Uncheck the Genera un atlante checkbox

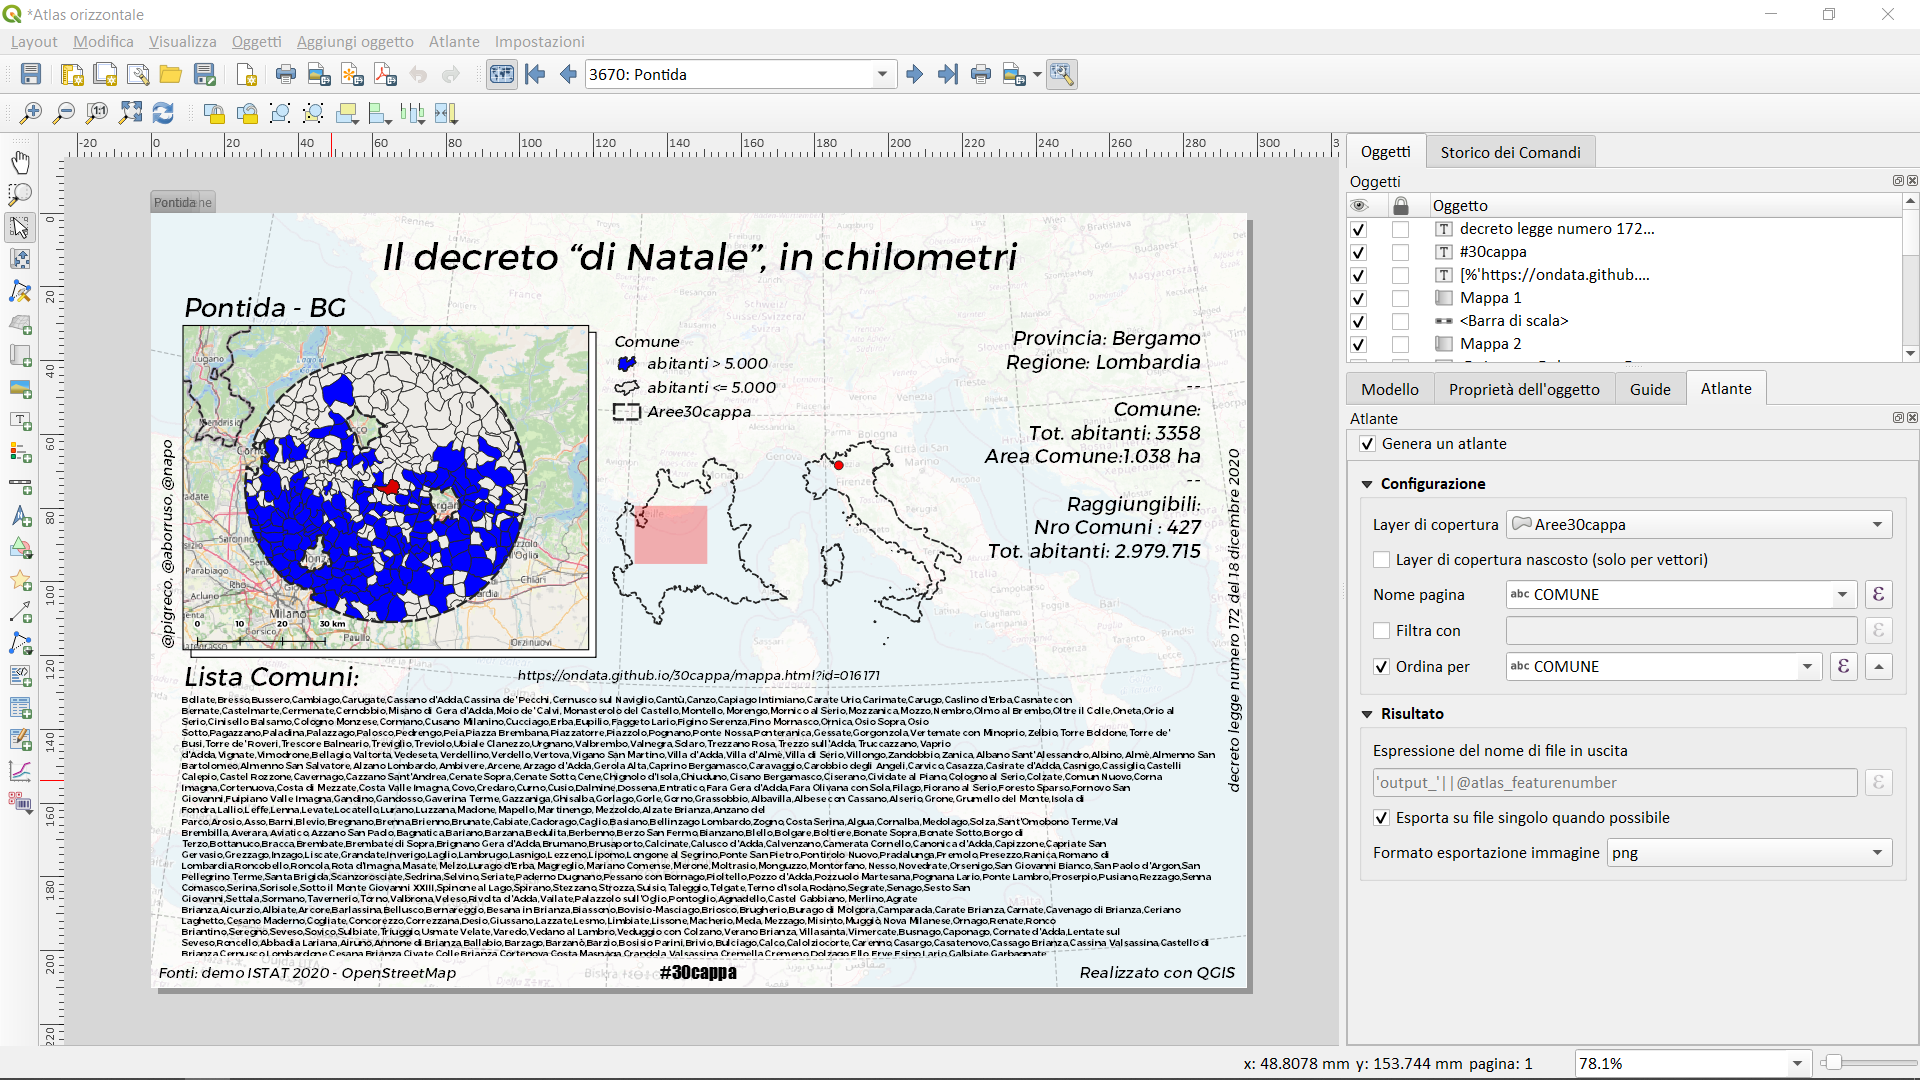(x=1367, y=444)
